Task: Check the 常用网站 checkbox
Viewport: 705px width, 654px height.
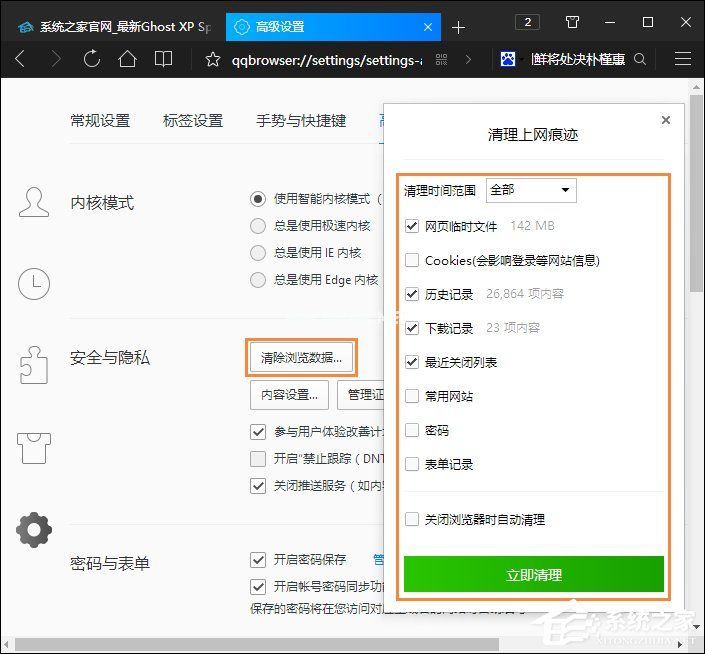Action: 412,396
